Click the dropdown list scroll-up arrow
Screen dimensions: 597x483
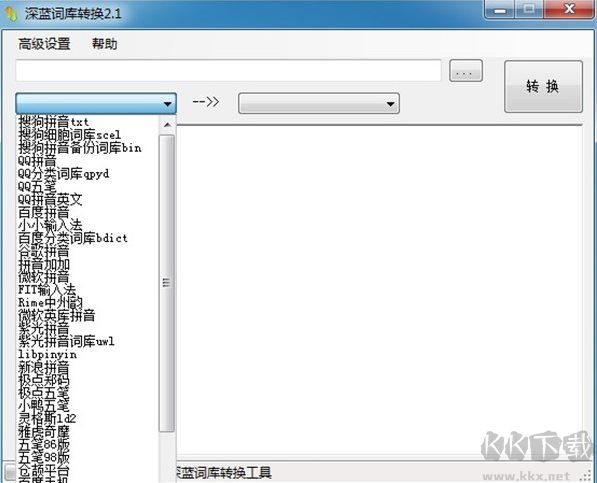167,125
